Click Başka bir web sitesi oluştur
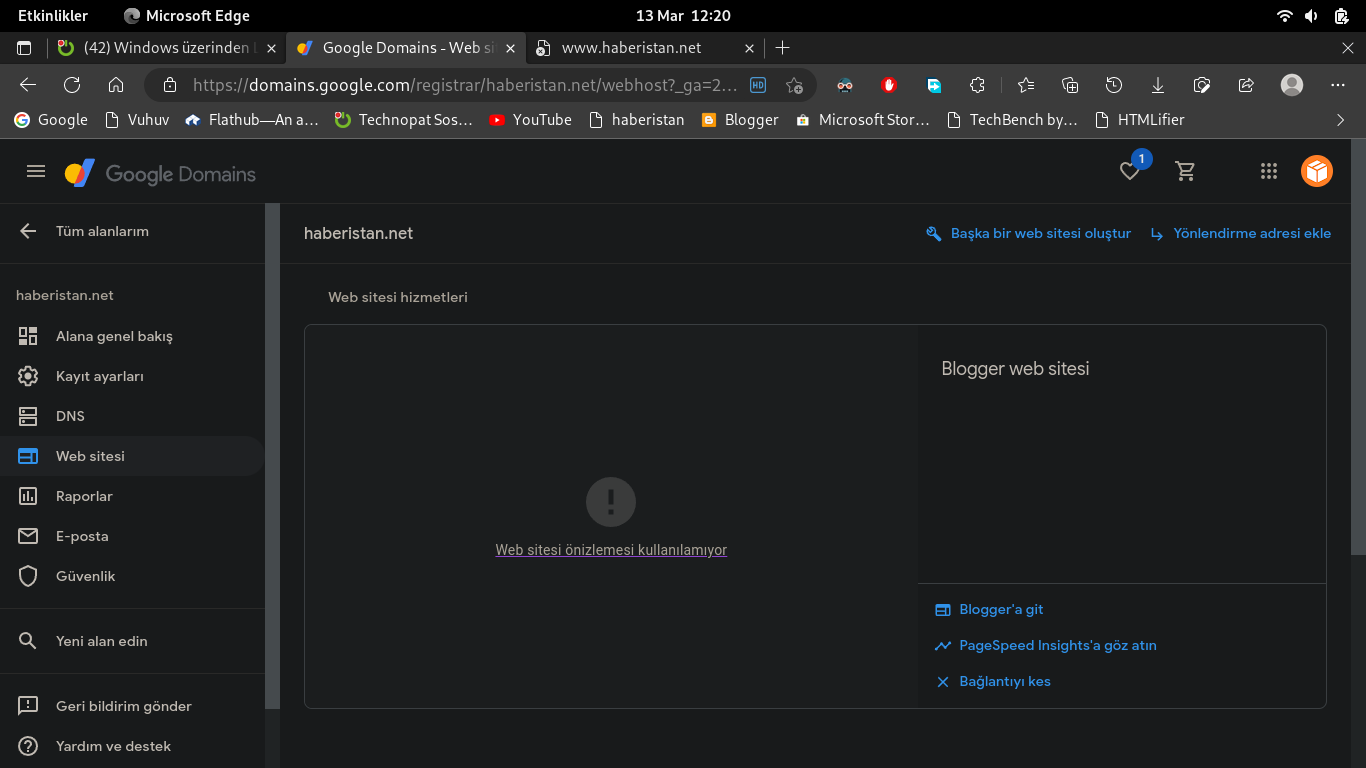This screenshot has height=768, width=1366. click(x=1028, y=233)
